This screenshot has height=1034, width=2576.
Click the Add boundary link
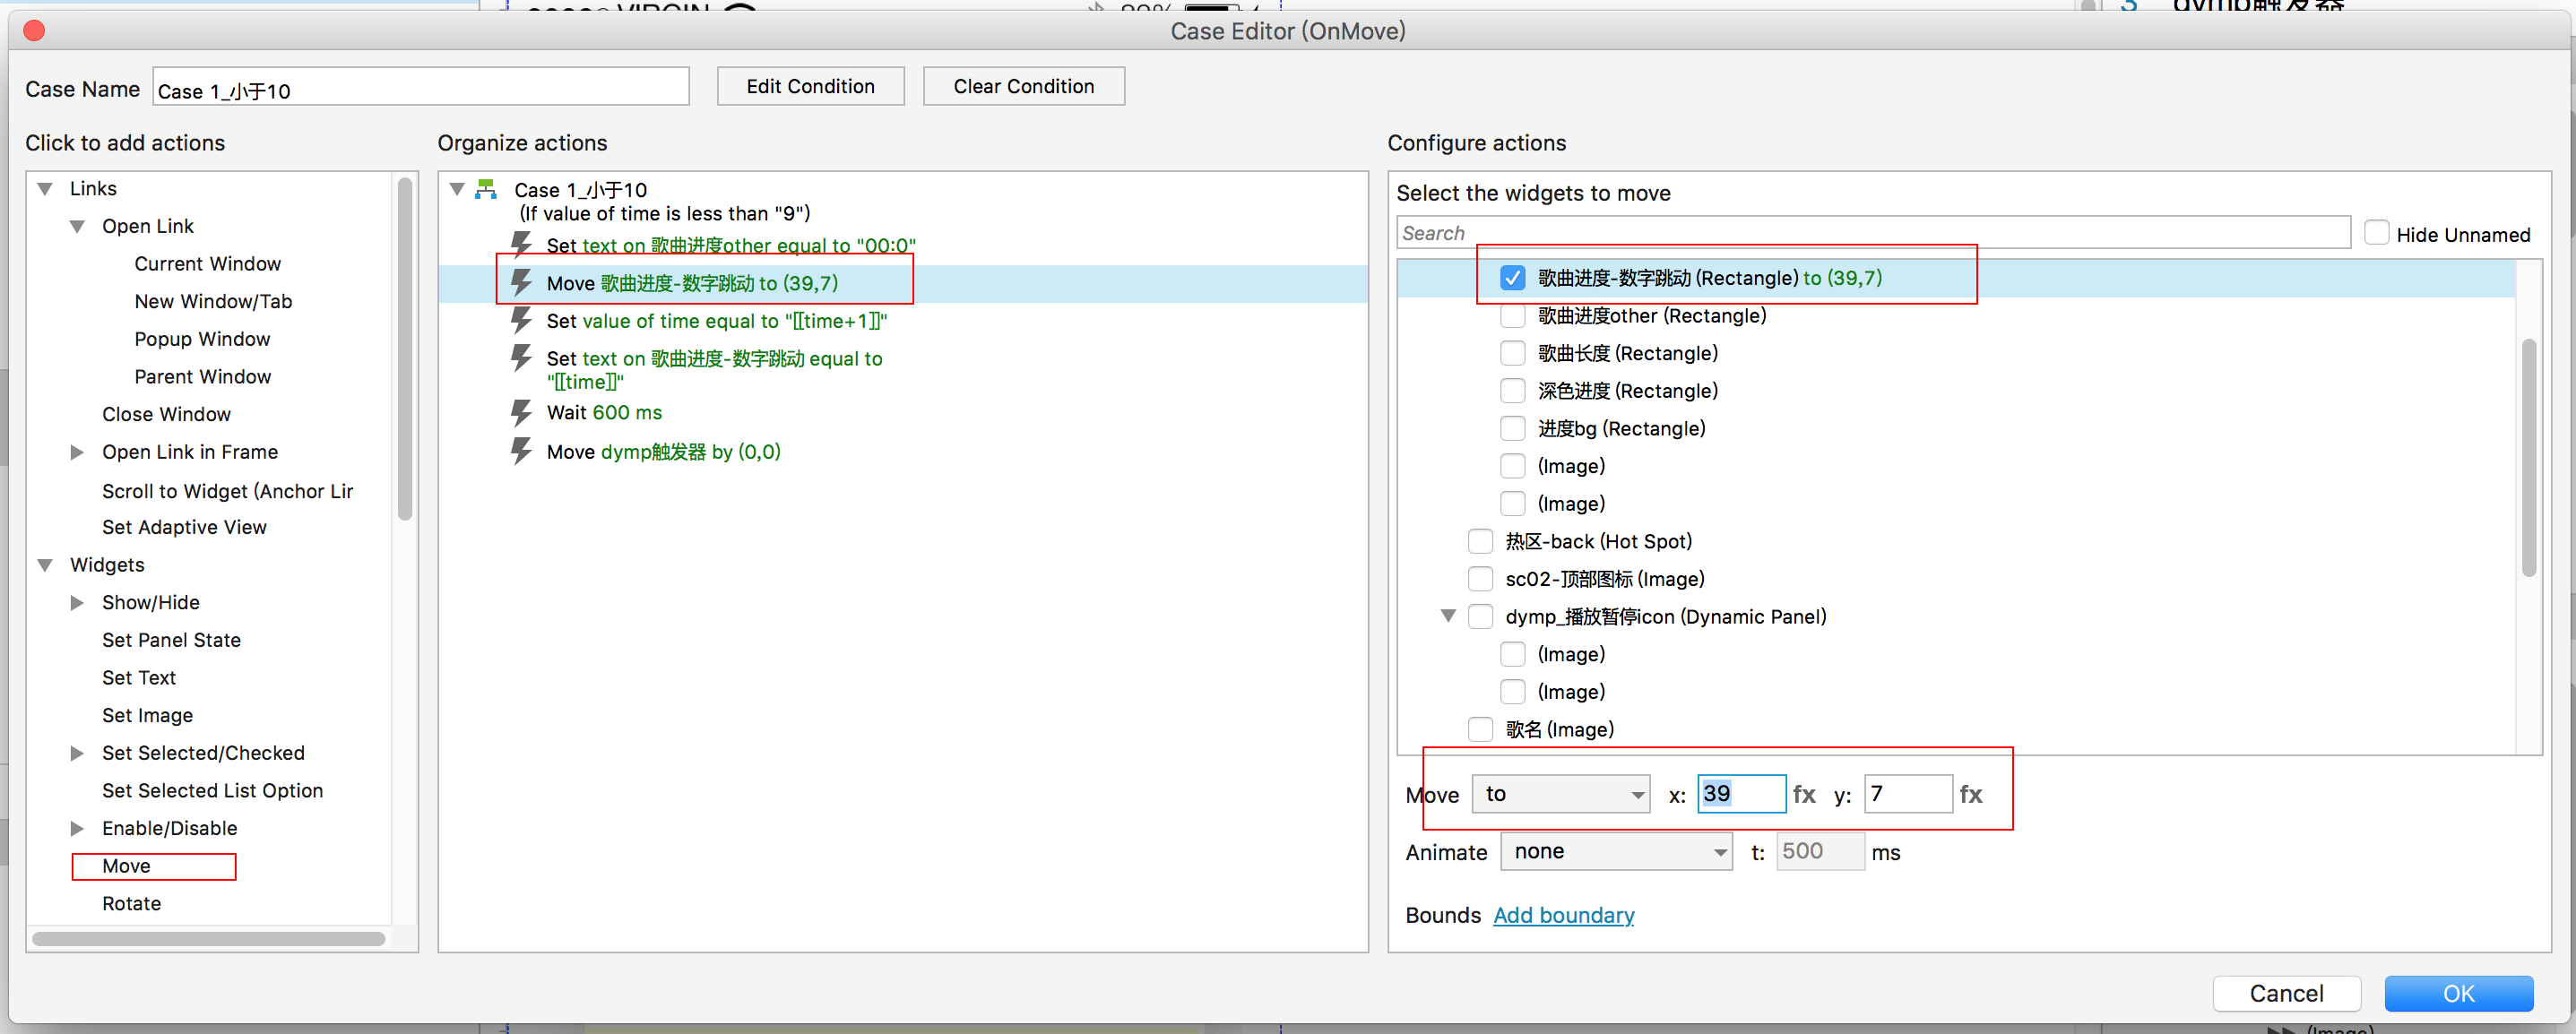pos(1563,915)
